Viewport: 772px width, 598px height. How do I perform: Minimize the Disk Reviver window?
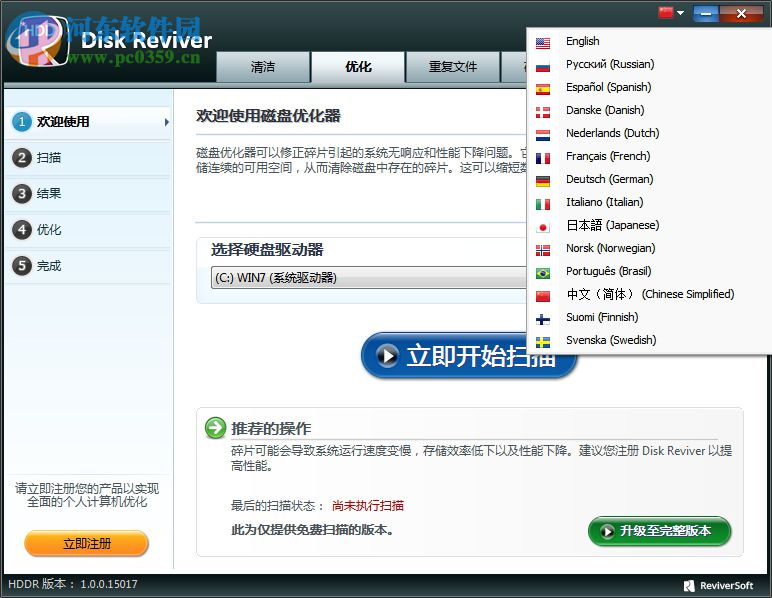tap(706, 13)
